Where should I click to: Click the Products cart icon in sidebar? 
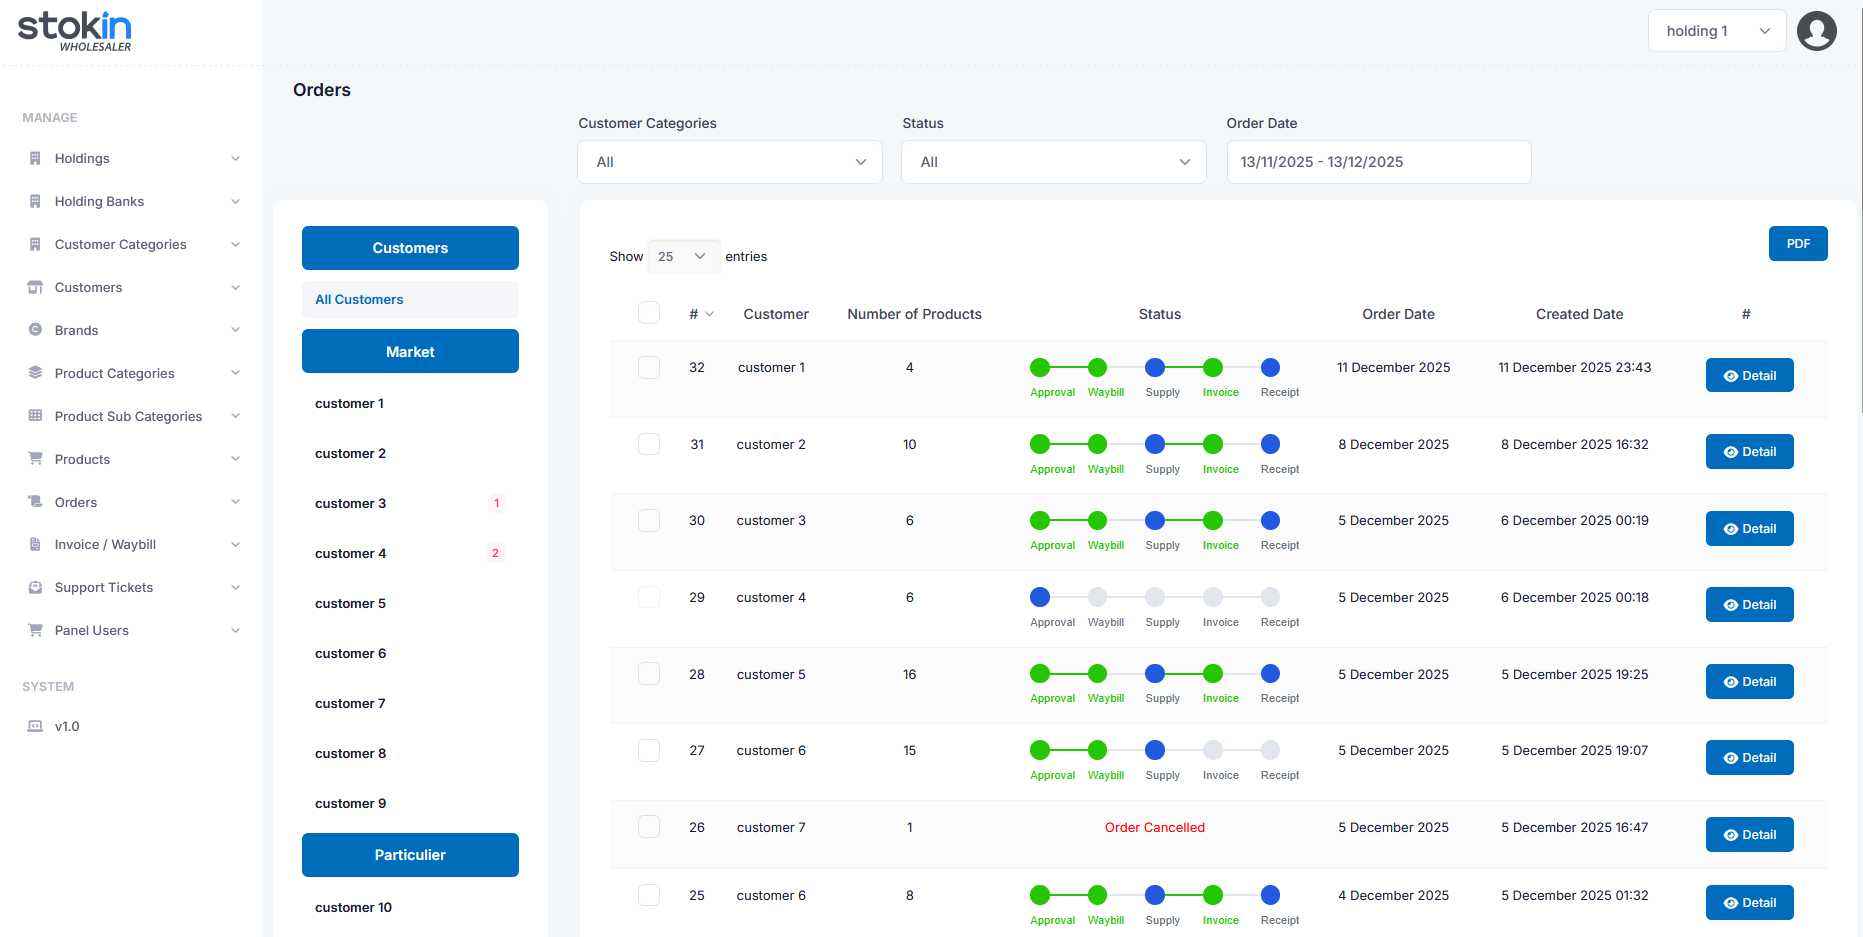coord(35,459)
